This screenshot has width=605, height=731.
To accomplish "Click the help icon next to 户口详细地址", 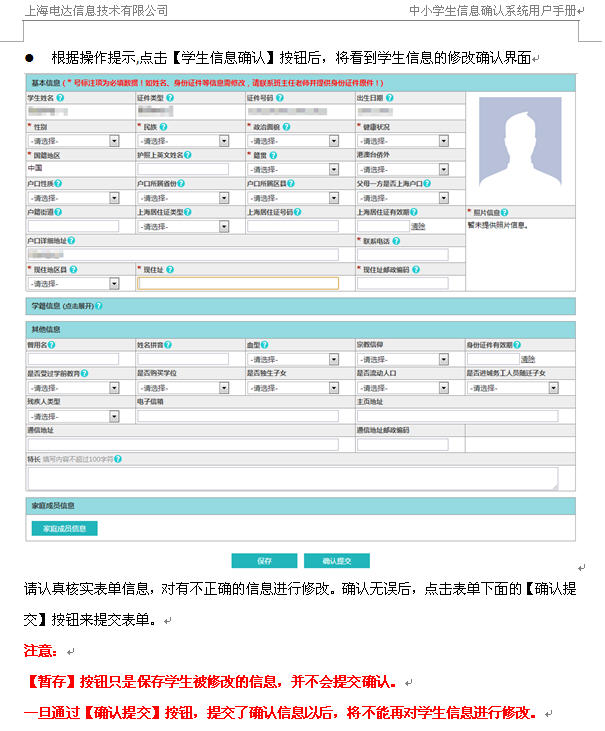I will click(72, 241).
